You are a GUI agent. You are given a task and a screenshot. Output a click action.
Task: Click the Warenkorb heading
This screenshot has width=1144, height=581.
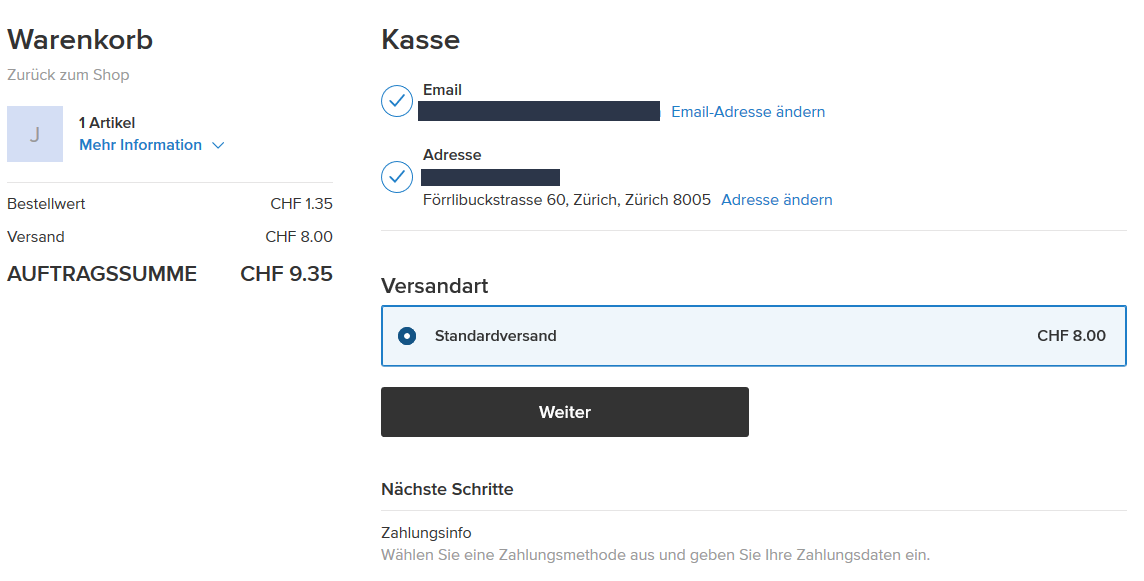(x=80, y=40)
